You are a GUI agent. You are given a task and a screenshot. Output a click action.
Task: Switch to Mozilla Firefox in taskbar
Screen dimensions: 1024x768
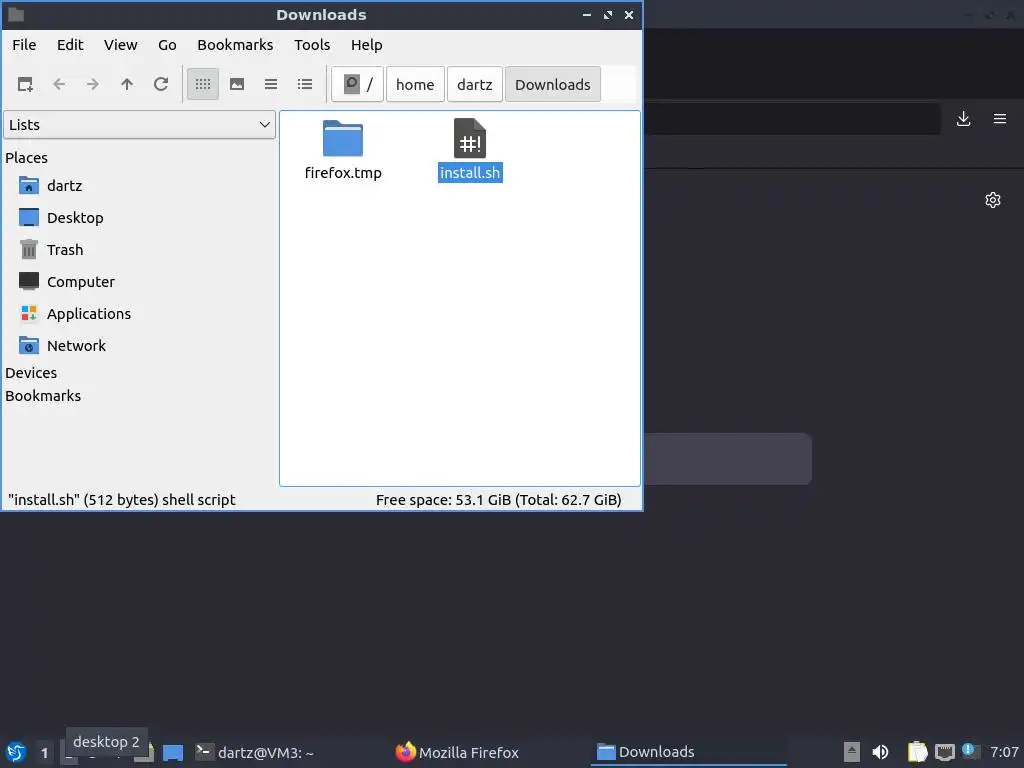(457, 752)
